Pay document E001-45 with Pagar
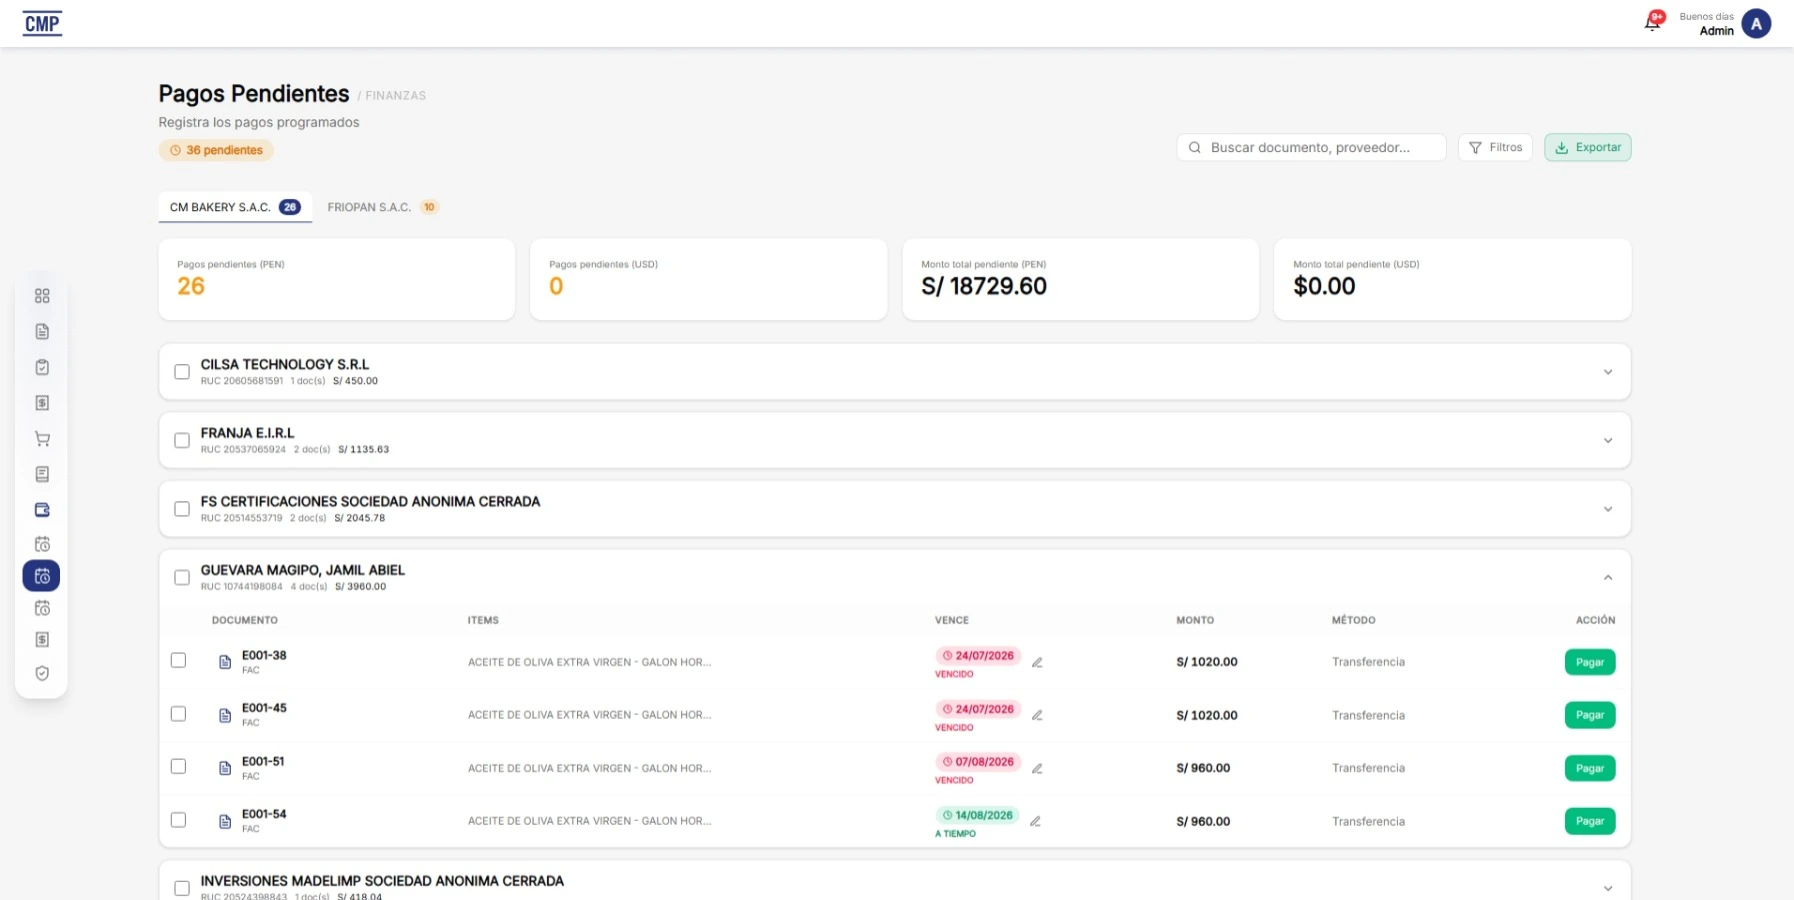The width and height of the screenshot is (1794, 900). point(1590,715)
